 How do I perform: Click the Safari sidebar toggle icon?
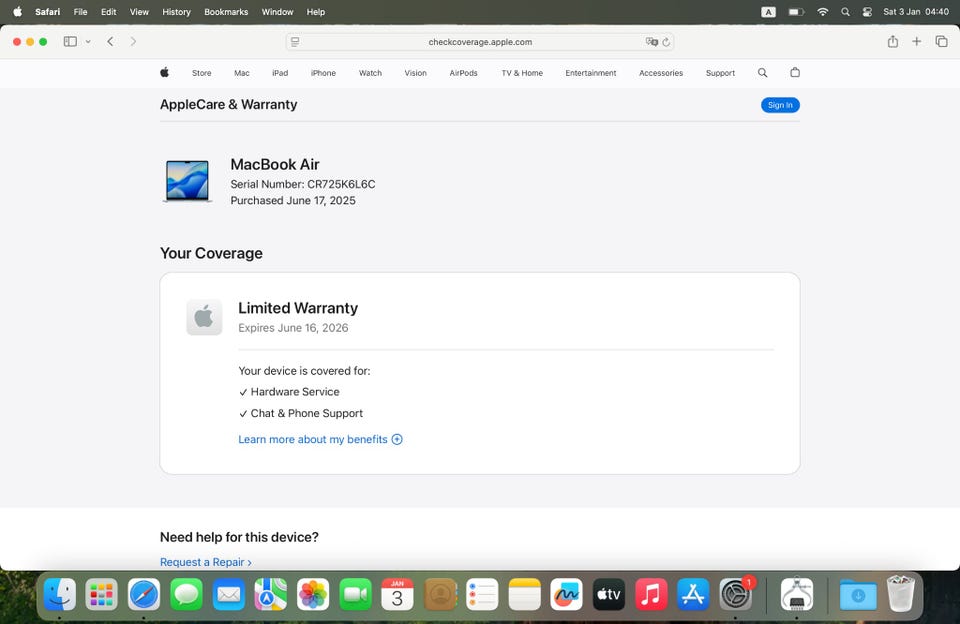point(70,42)
